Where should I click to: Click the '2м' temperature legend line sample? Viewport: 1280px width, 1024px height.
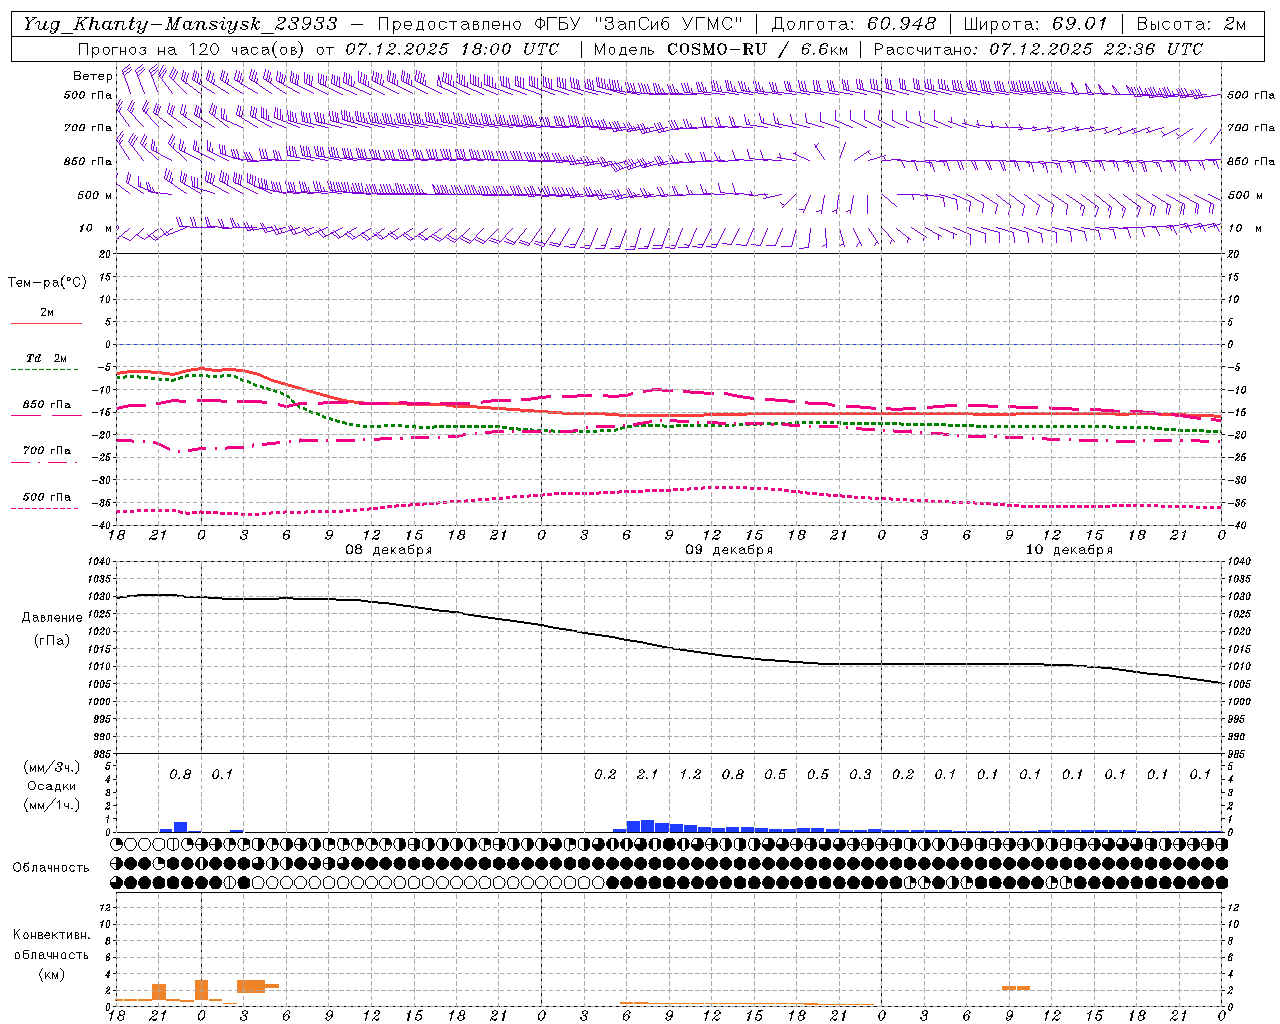[x=46, y=323]
